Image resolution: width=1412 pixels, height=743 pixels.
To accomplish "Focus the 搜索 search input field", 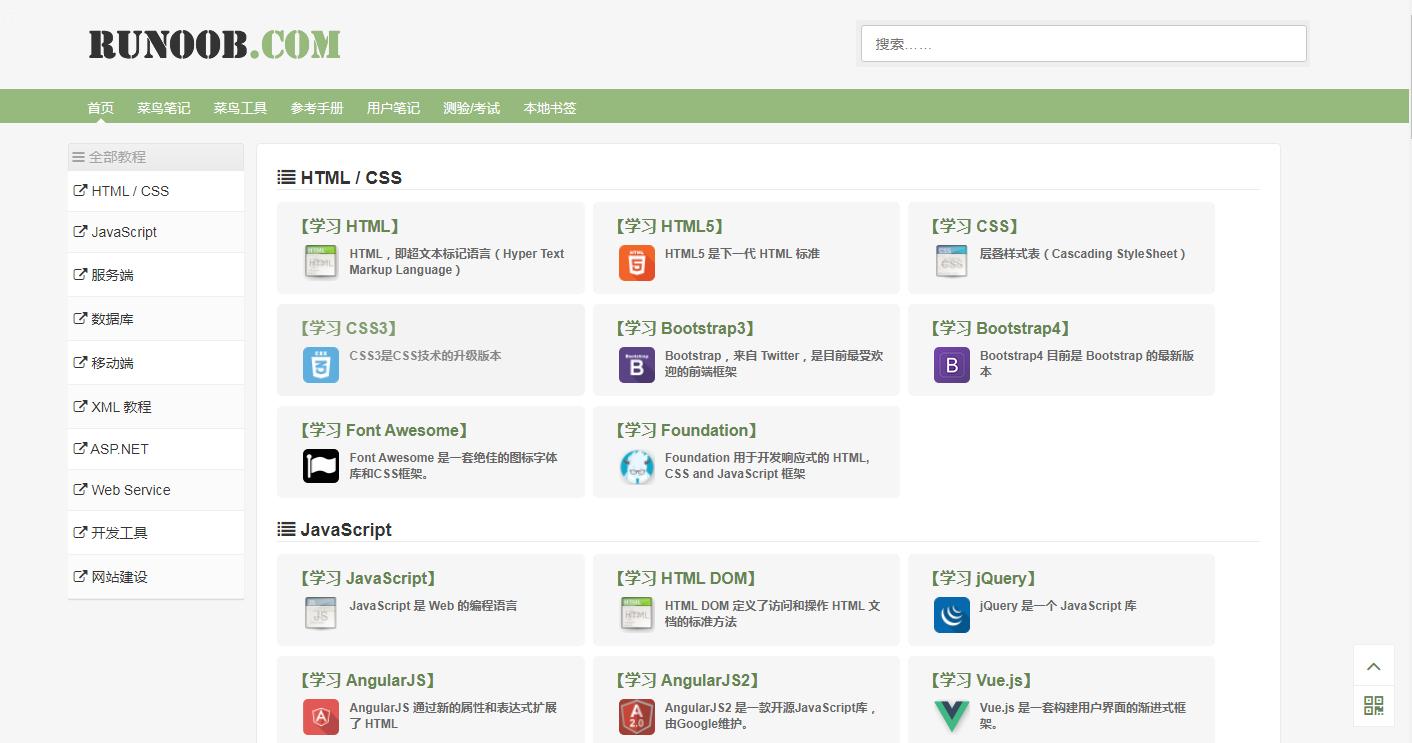I will tap(1084, 44).
